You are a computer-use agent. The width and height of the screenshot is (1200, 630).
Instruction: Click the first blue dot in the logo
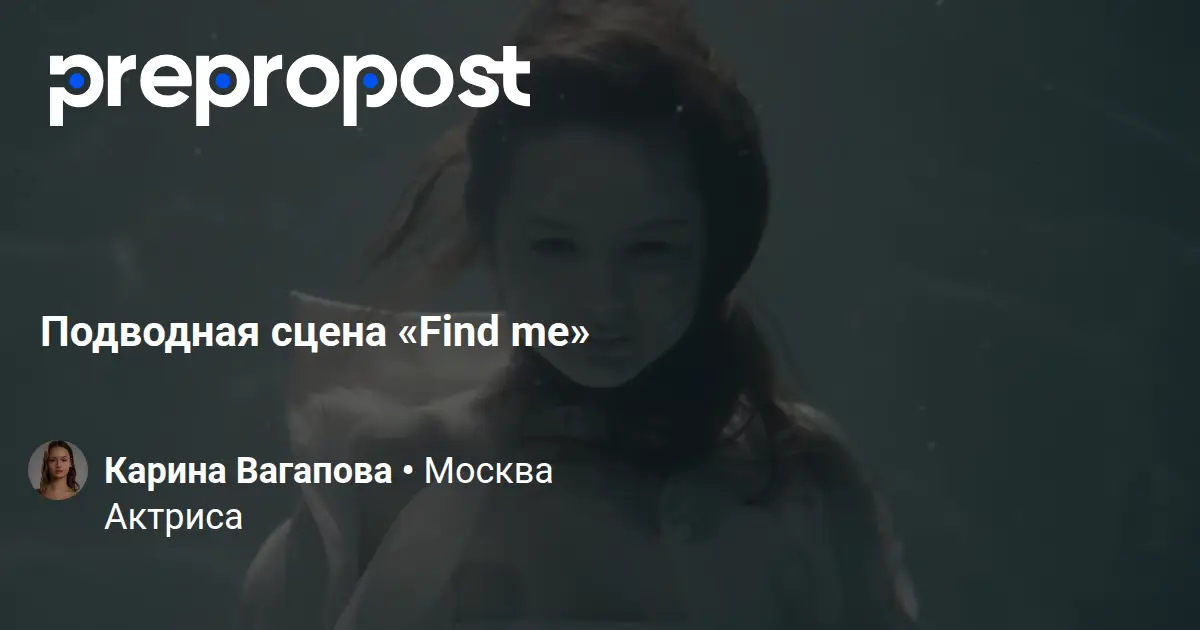point(76,80)
